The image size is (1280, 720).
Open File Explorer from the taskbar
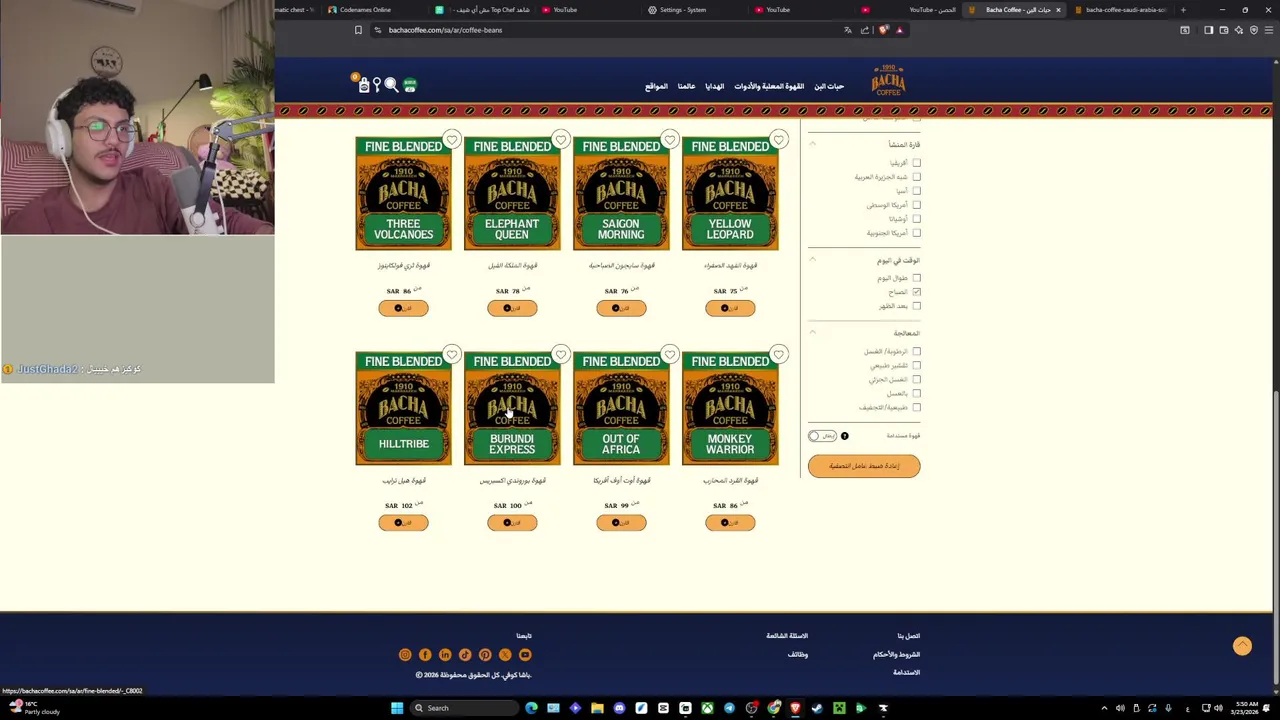(x=597, y=708)
